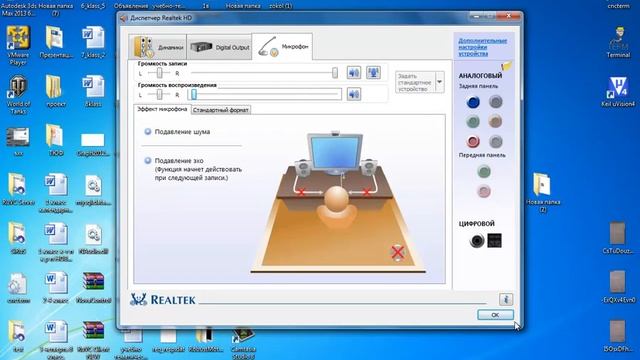The image size is (640, 360).
Task: Launch Keil uVision4 desktop shortcut
Action: coord(618,92)
